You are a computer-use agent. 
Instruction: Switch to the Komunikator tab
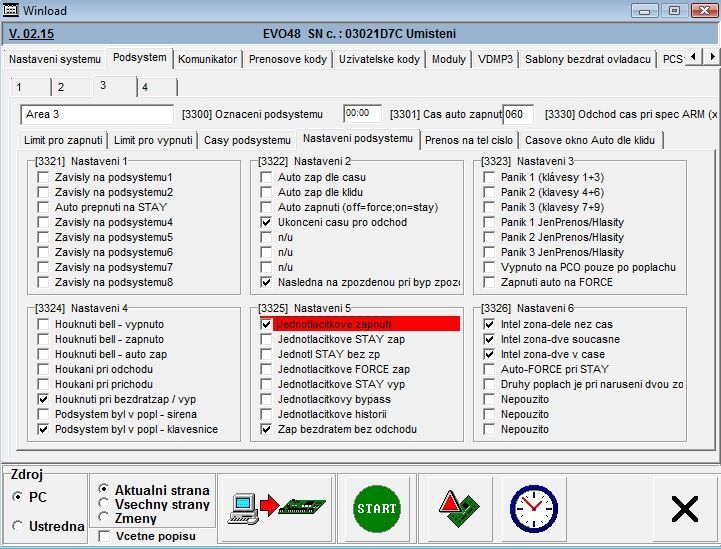207,60
